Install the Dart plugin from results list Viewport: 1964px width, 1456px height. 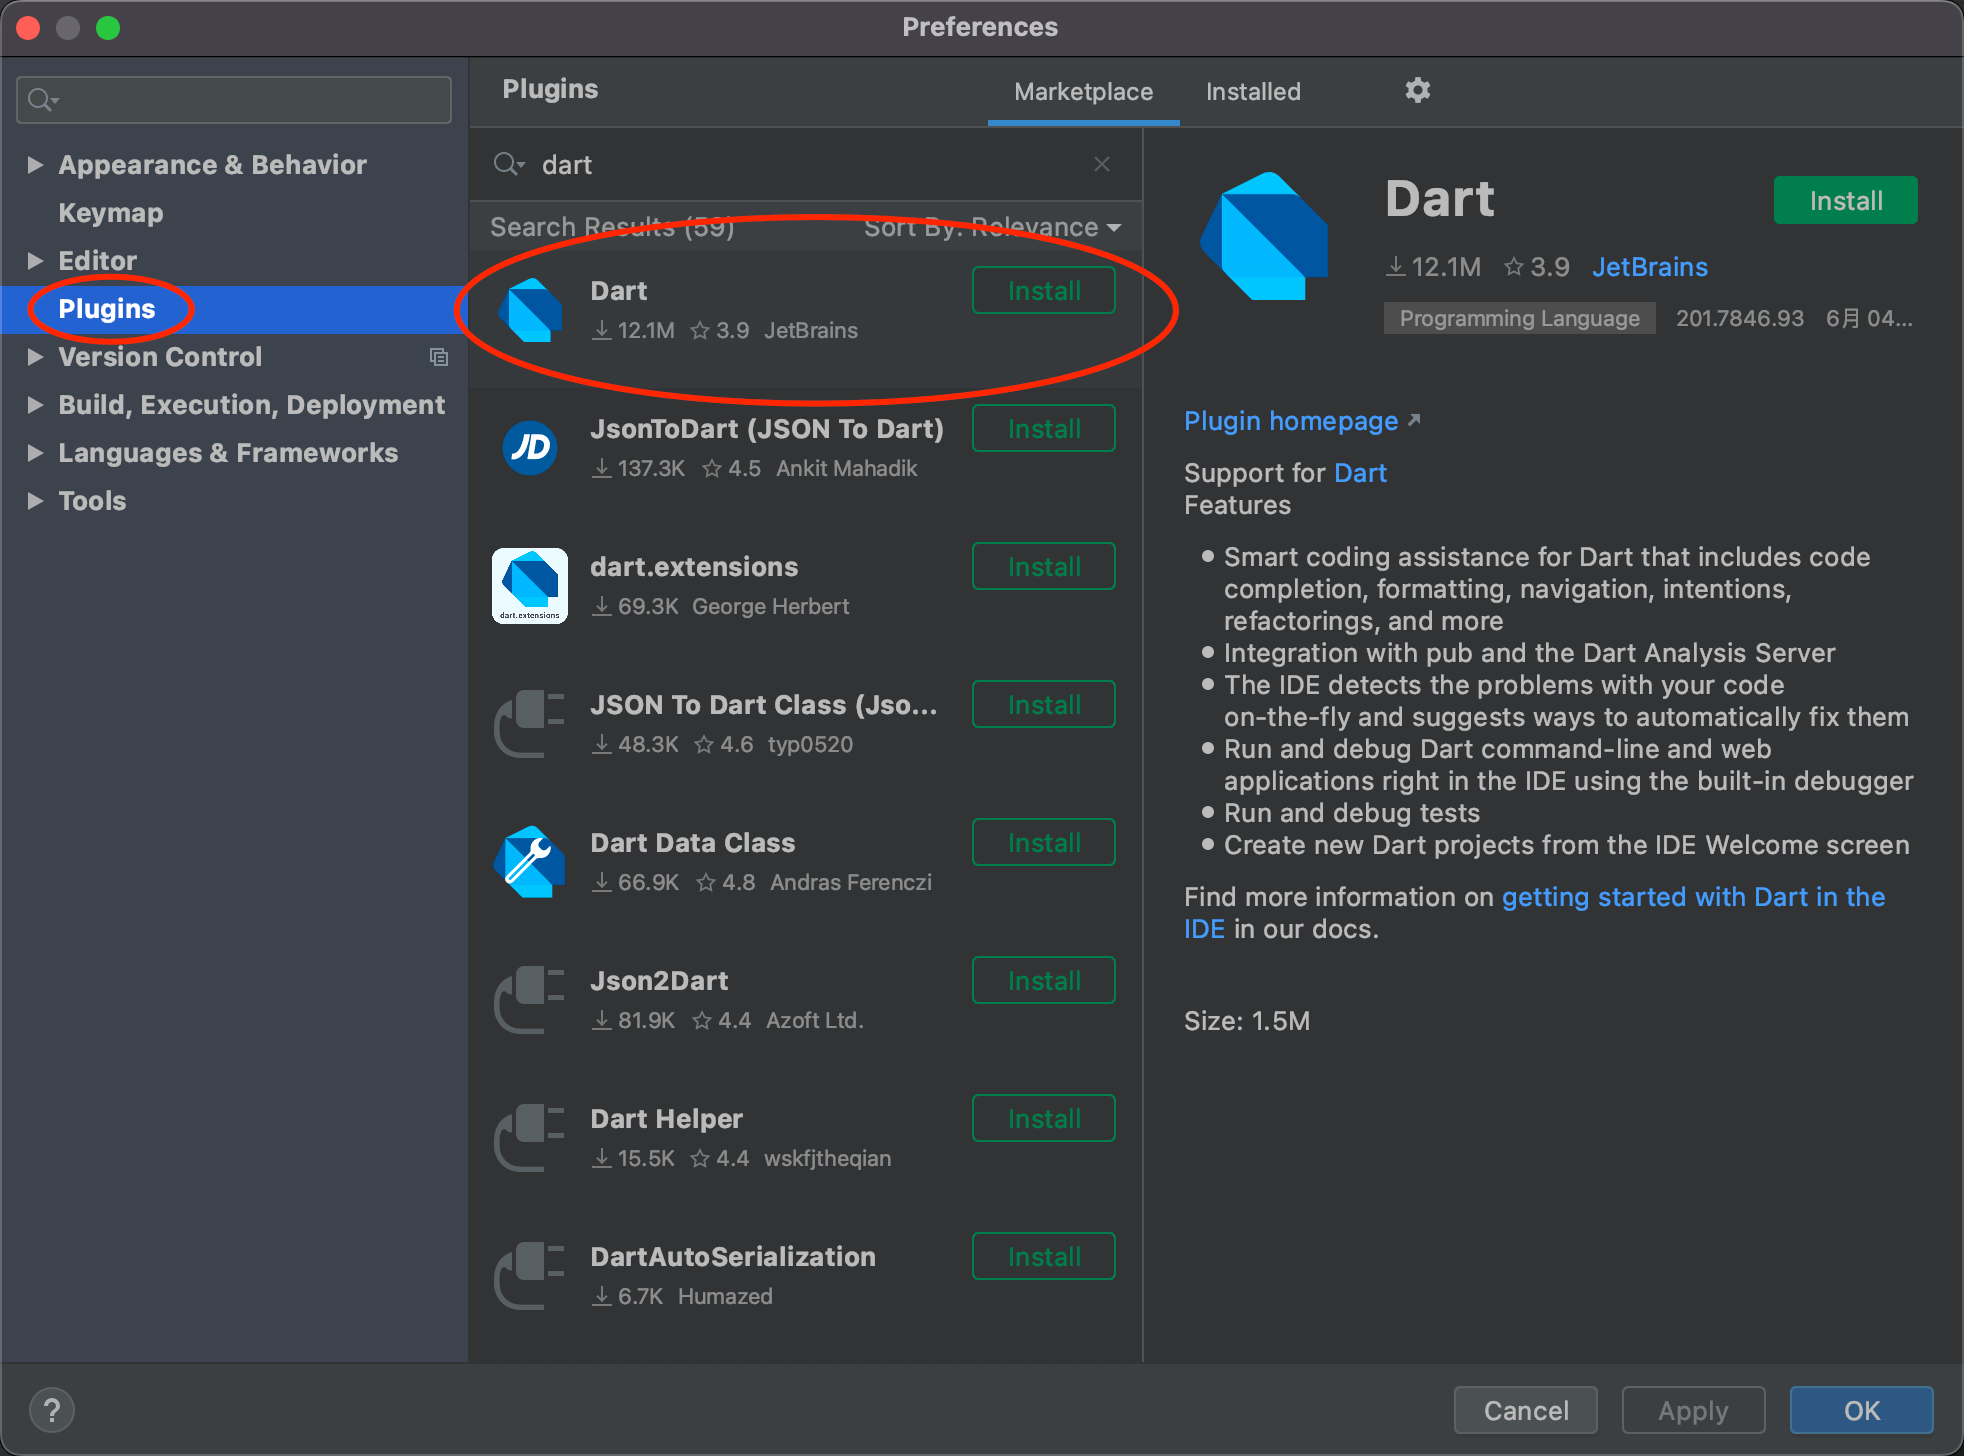click(1044, 291)
